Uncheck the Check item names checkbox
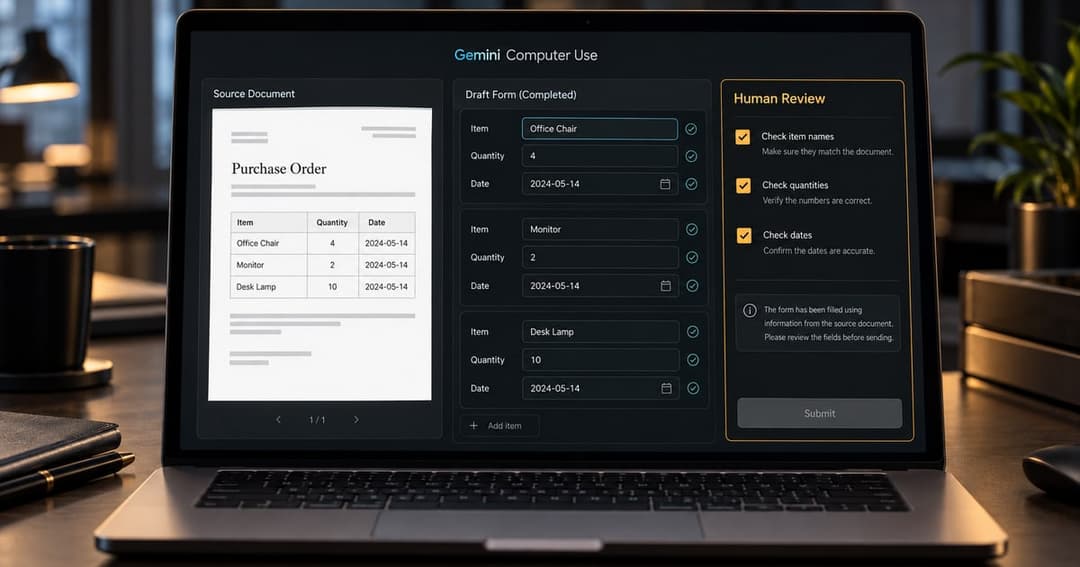 pyautogui.click(x=742, y=136)
